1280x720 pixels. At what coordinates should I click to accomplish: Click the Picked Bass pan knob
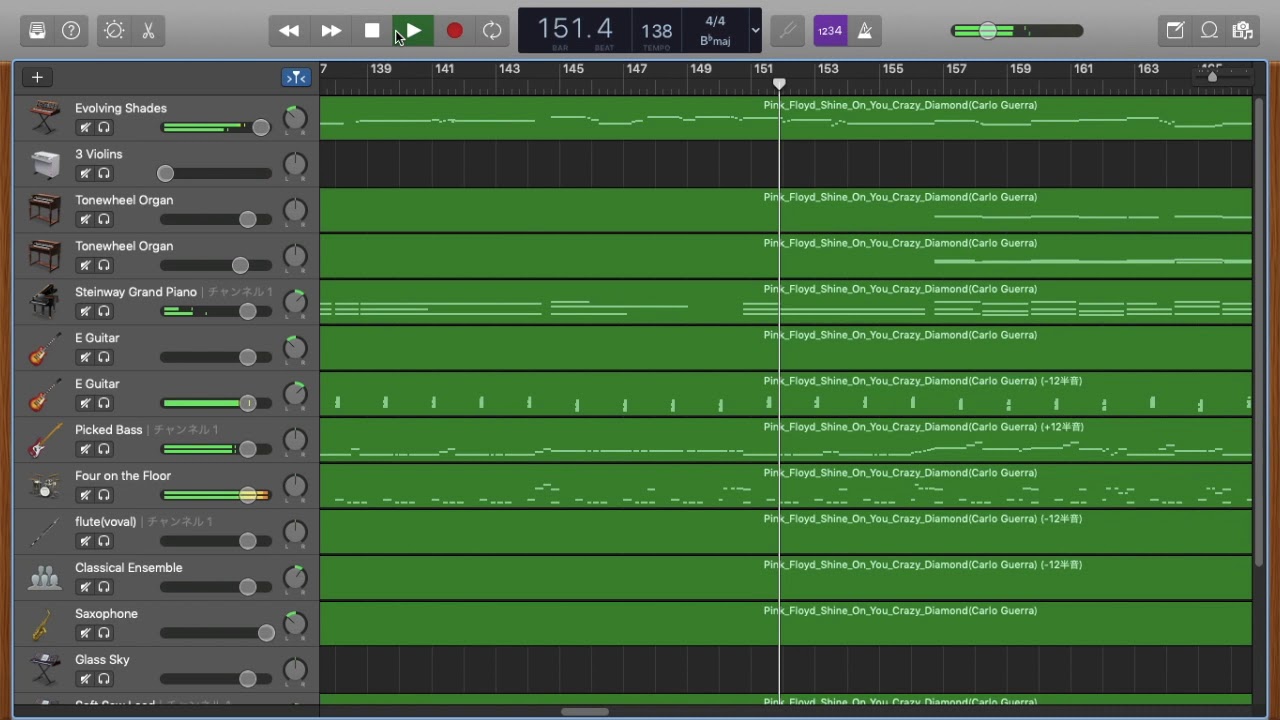[295, 440]
